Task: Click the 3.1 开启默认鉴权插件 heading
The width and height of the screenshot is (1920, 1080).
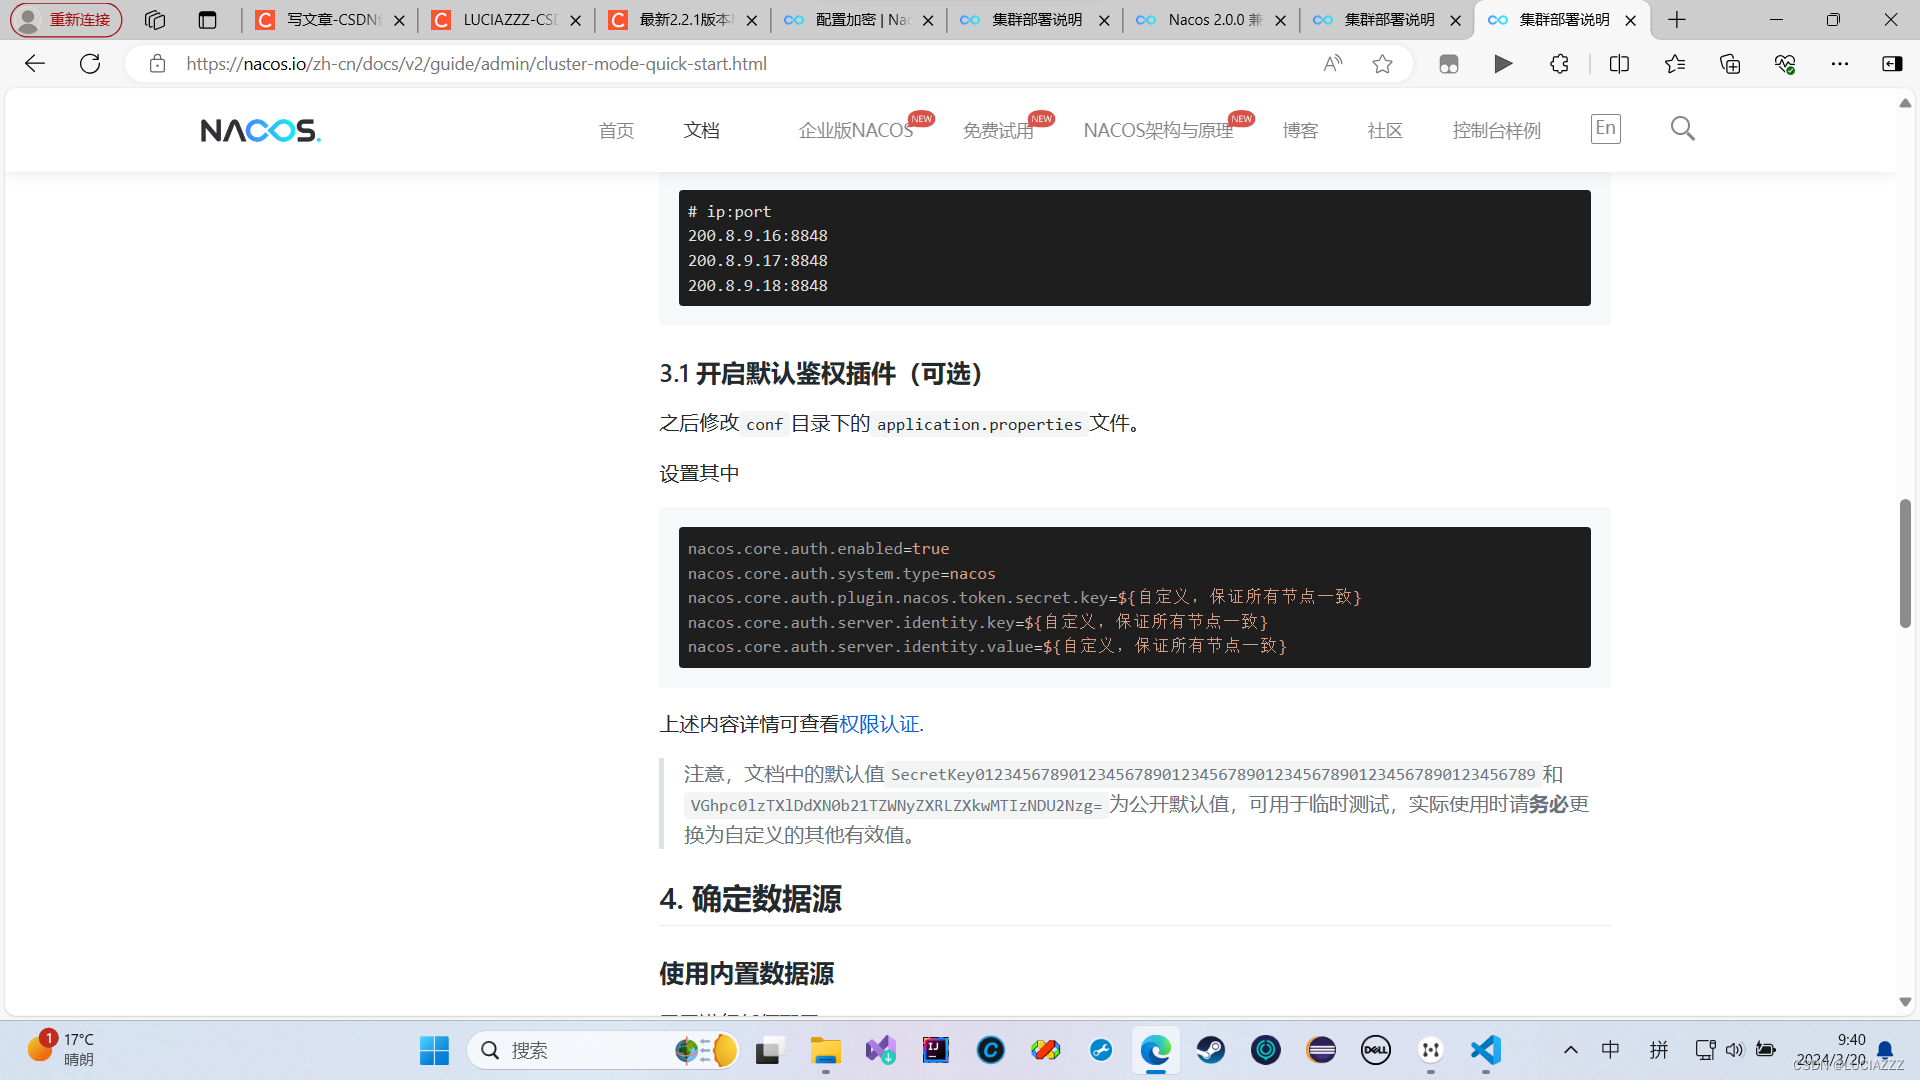Action: pos(826,374)
